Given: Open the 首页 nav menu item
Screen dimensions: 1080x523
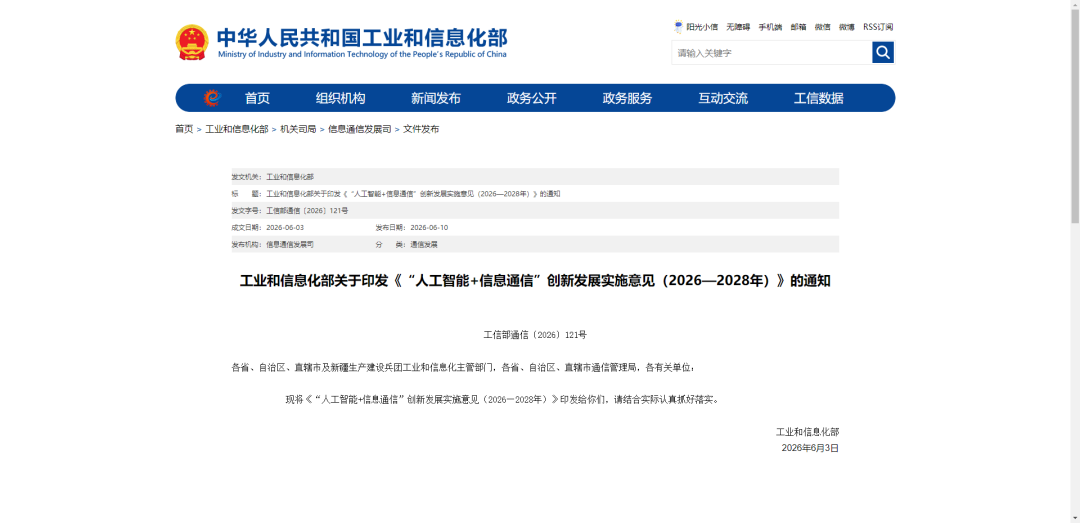Looking at the screenshot, I should pyautogui.click(x=257, y=98).
